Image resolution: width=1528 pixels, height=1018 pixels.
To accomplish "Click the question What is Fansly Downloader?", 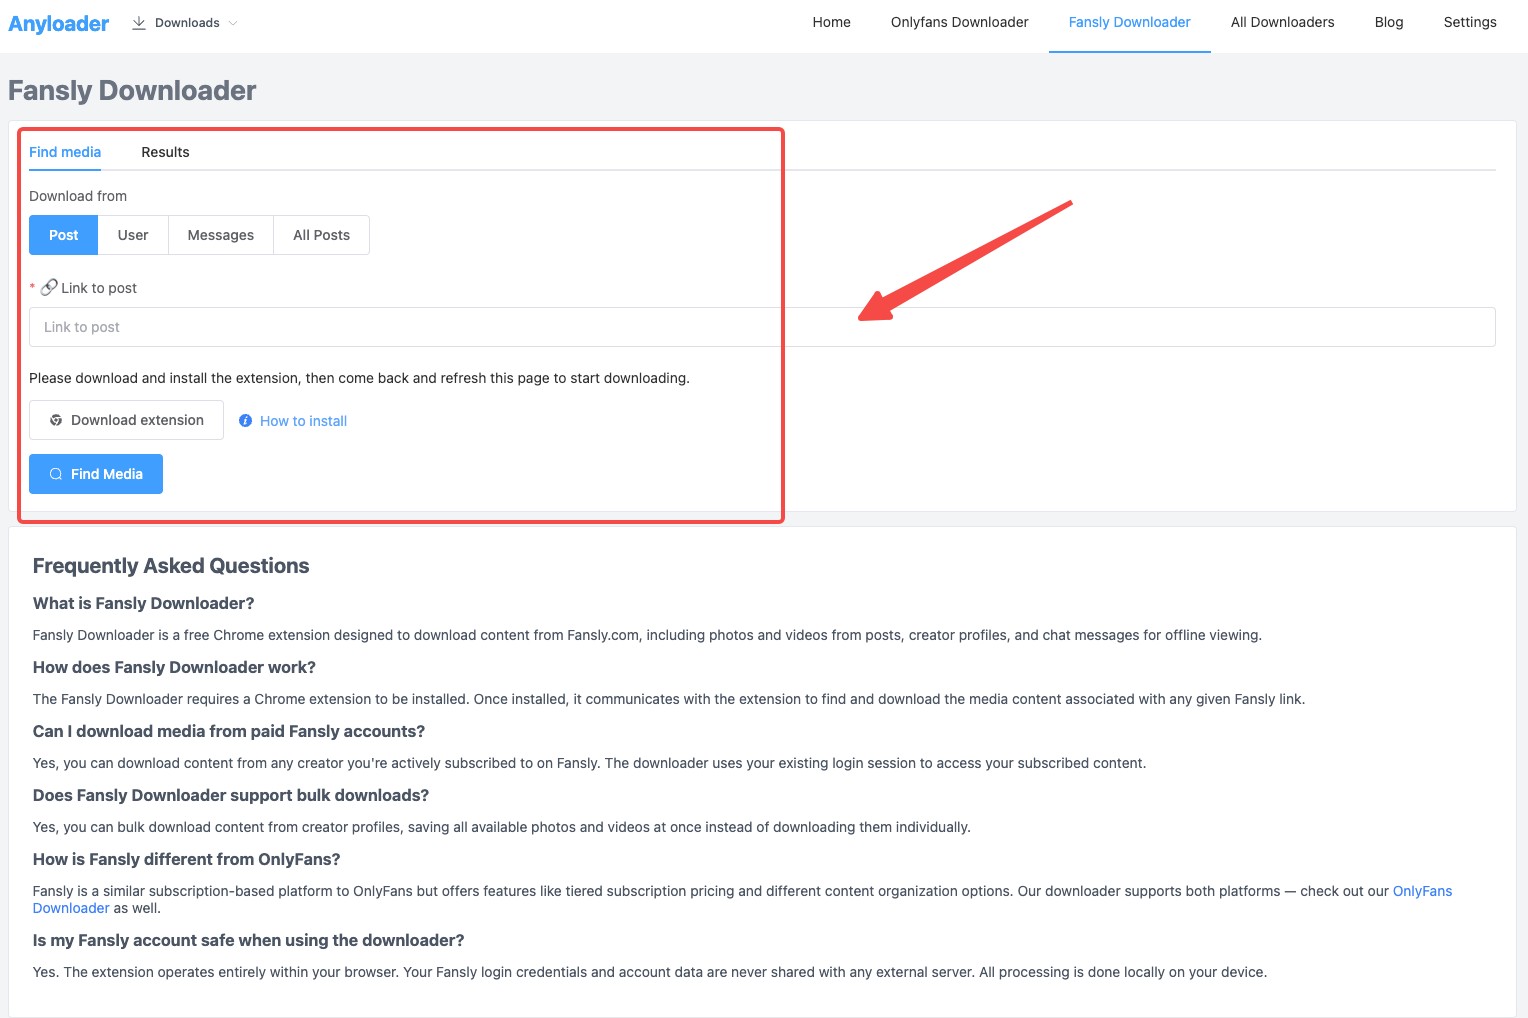I will pyautogui.click(x=143, y=603).
